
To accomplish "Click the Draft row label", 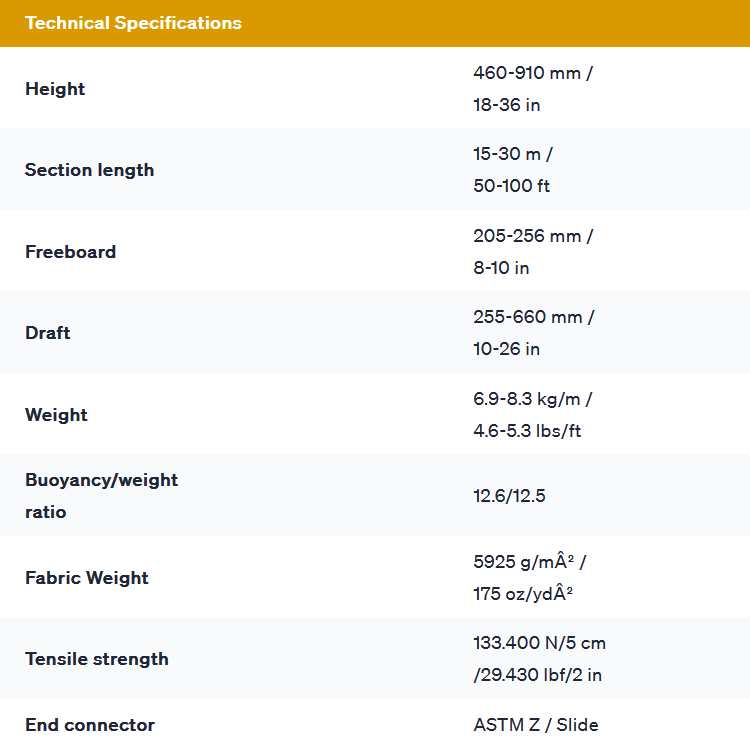I will click(x=47, y=333).
